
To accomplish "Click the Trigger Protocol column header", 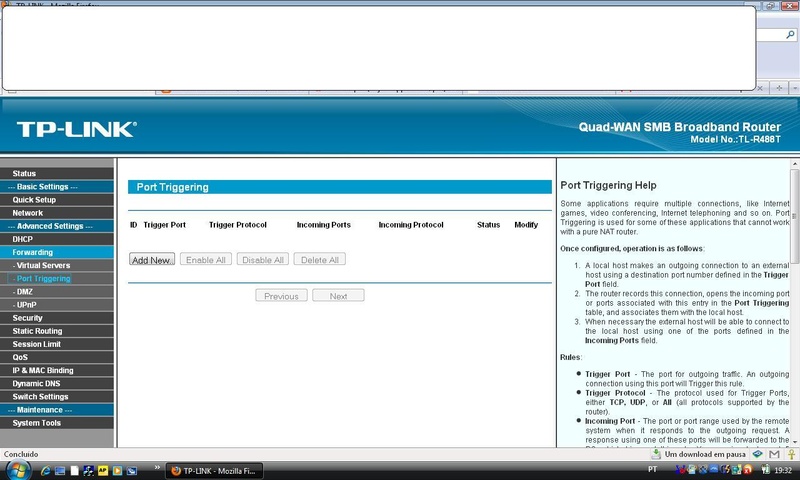I will pos(238,224).
